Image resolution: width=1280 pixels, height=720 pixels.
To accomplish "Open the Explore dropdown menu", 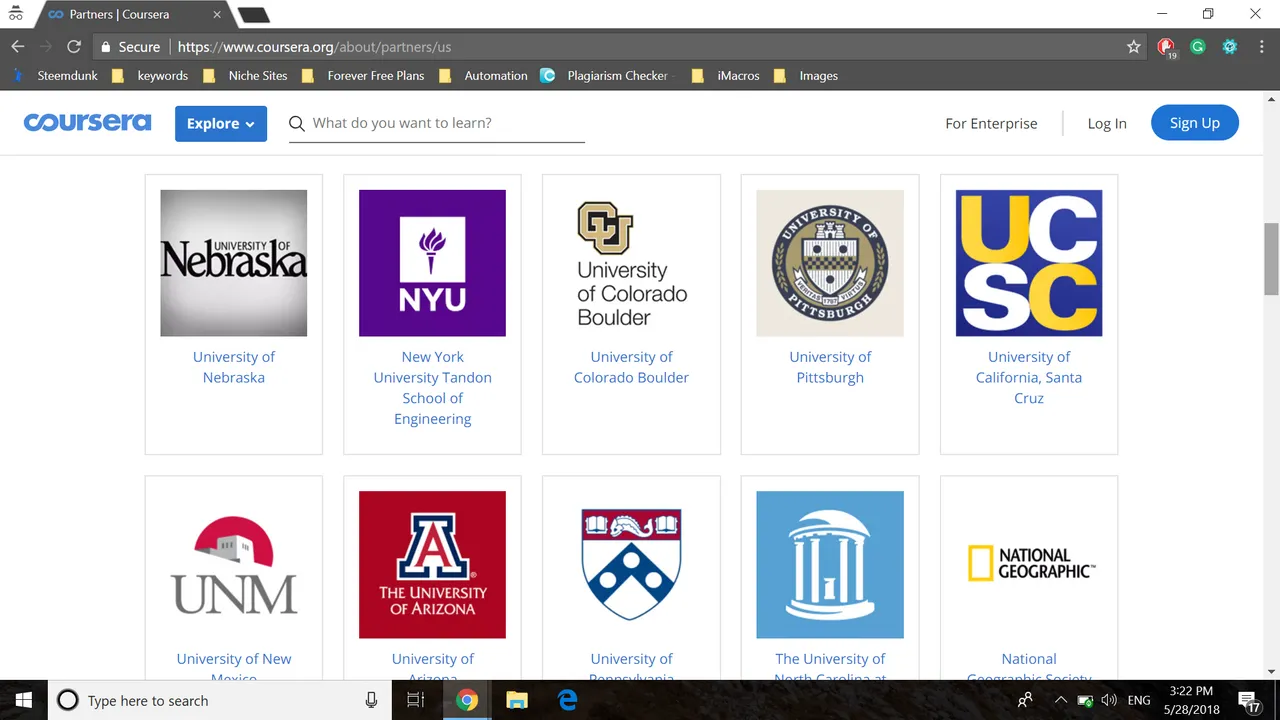I will coord(221,124).
